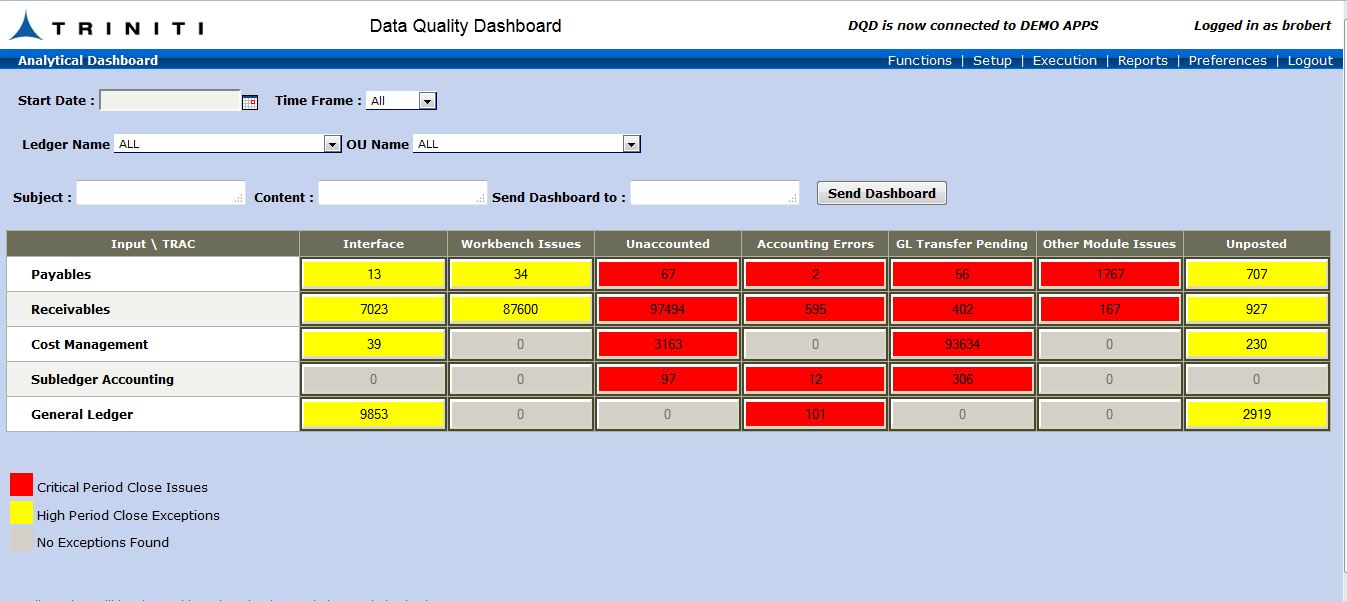Open the OU Name dropdown
The height and width of the screenshot is (601, 1347).
coord(631,143)
